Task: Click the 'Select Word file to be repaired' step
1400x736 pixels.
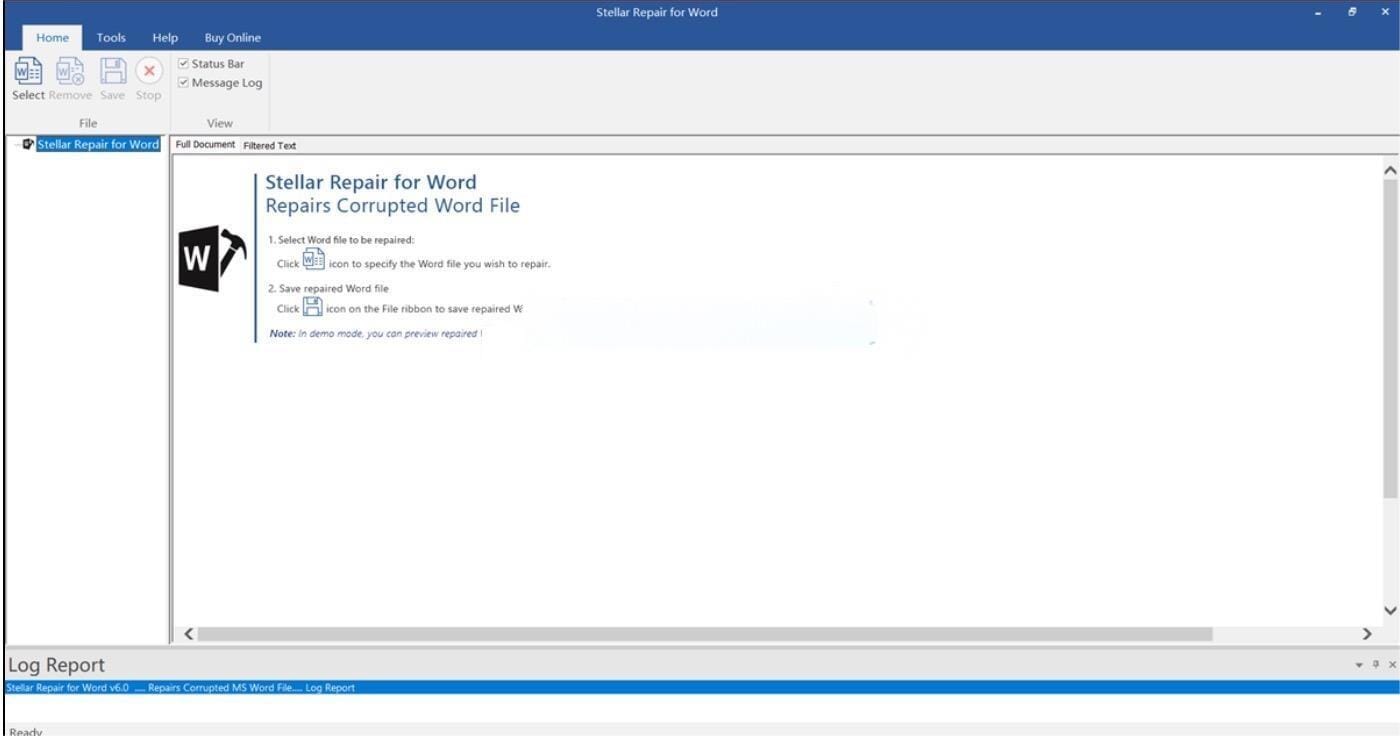Action: coord(341,240)
